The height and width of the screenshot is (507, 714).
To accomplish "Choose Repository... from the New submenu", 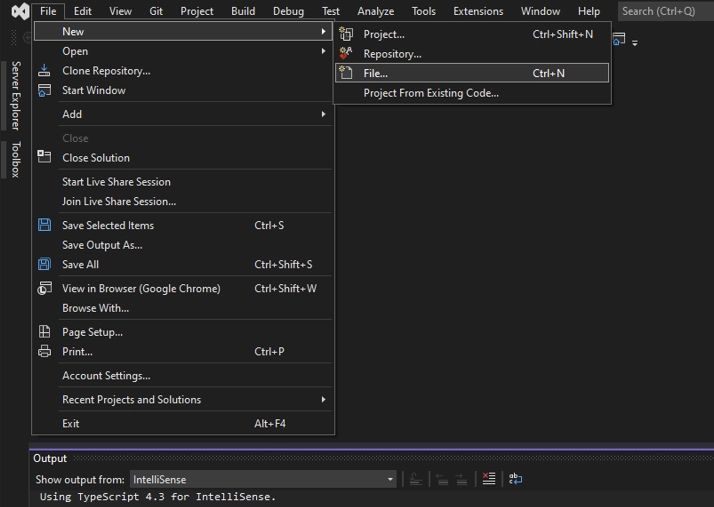I will pos(472,54).
